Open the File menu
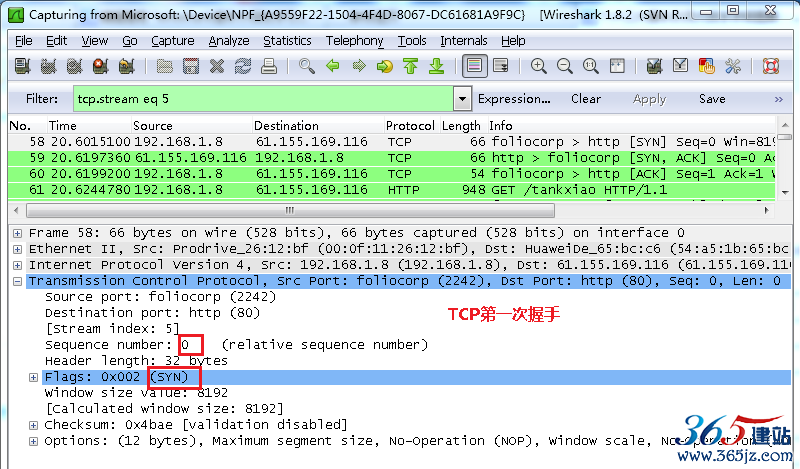The width and height of the screenshot is (800, 469). [23, 41]
